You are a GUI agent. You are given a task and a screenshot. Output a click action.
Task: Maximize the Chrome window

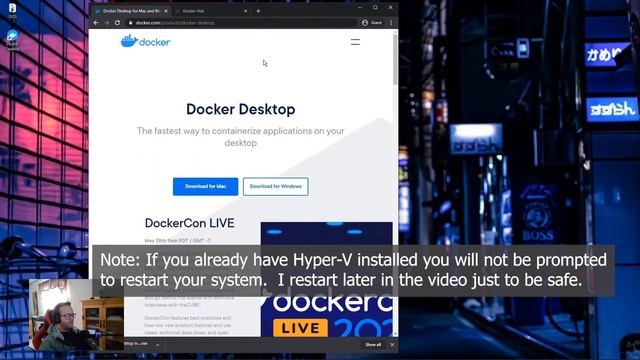tap(375, 7)
